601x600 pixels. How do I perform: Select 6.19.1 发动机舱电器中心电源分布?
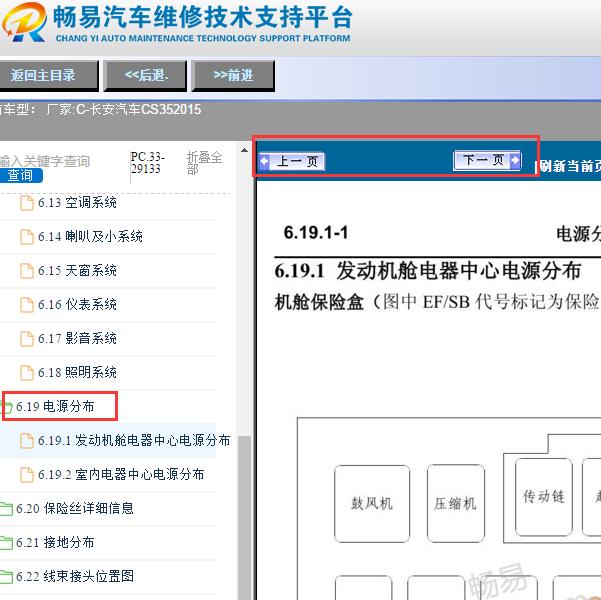pos(134,441)
